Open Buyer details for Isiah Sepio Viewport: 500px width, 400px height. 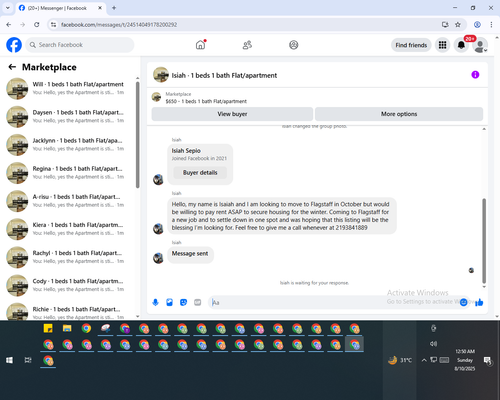[x=200, y=173]
